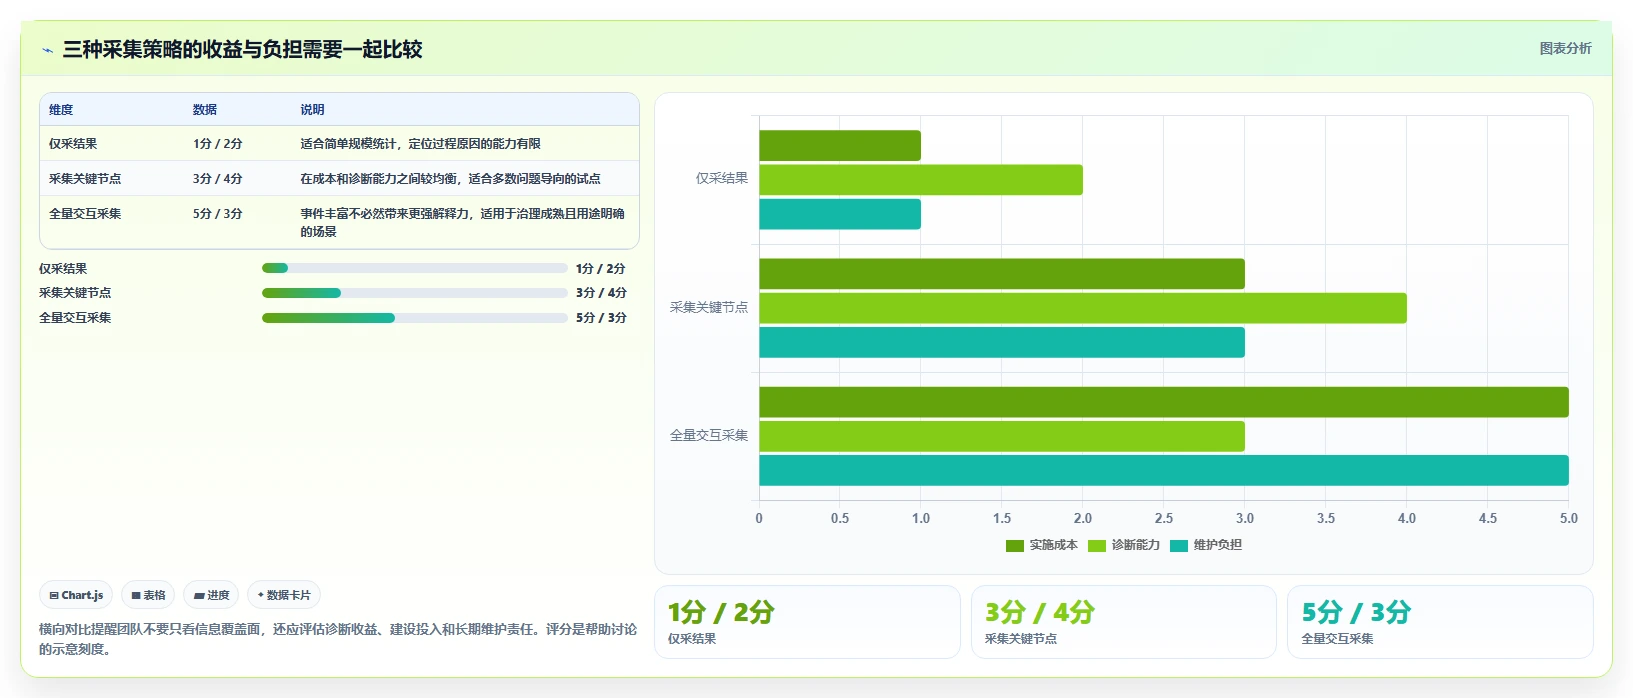Screen dimensions: 1633x698
Task: Click the 仅采结果 label on the chart y-axis
Action: (722, 179)
